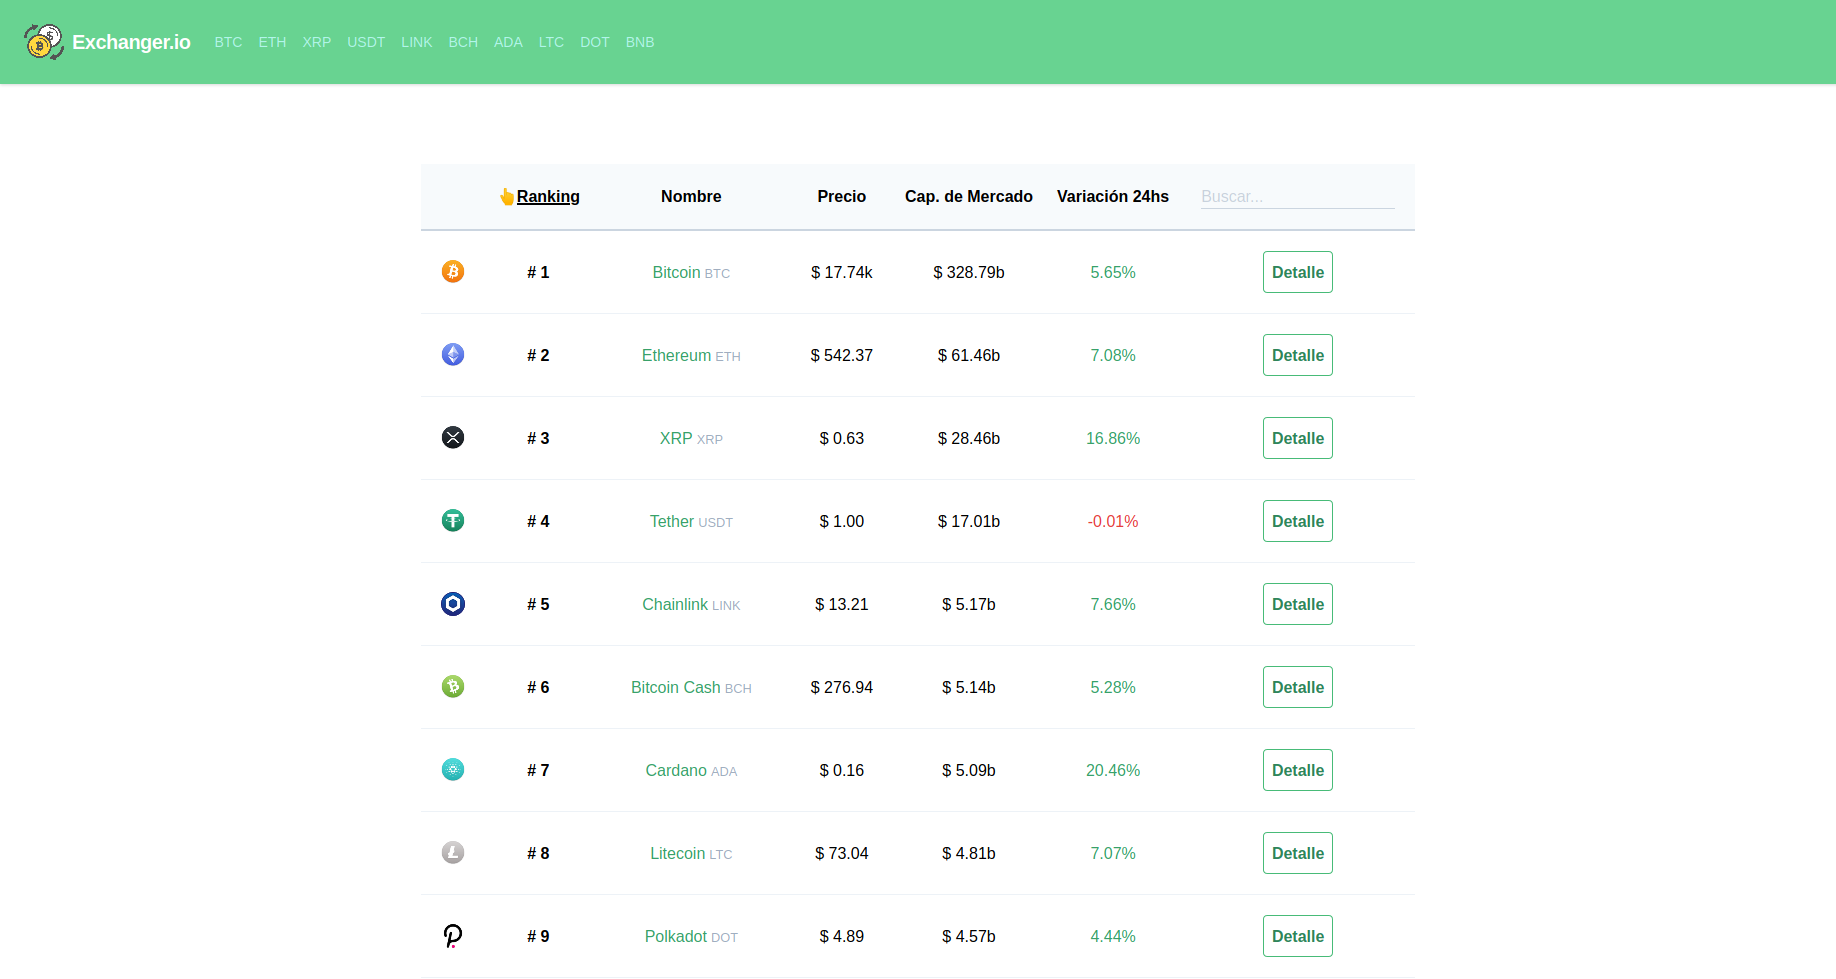Click the Nombre column header
Screen dimensions: 1836x979
[691, 196]
